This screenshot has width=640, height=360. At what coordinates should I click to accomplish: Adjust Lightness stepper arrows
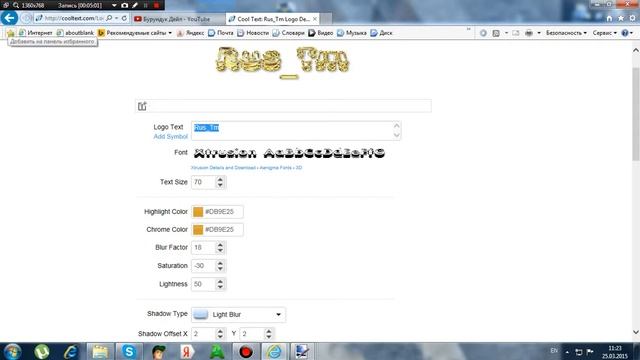coord(220,284)
